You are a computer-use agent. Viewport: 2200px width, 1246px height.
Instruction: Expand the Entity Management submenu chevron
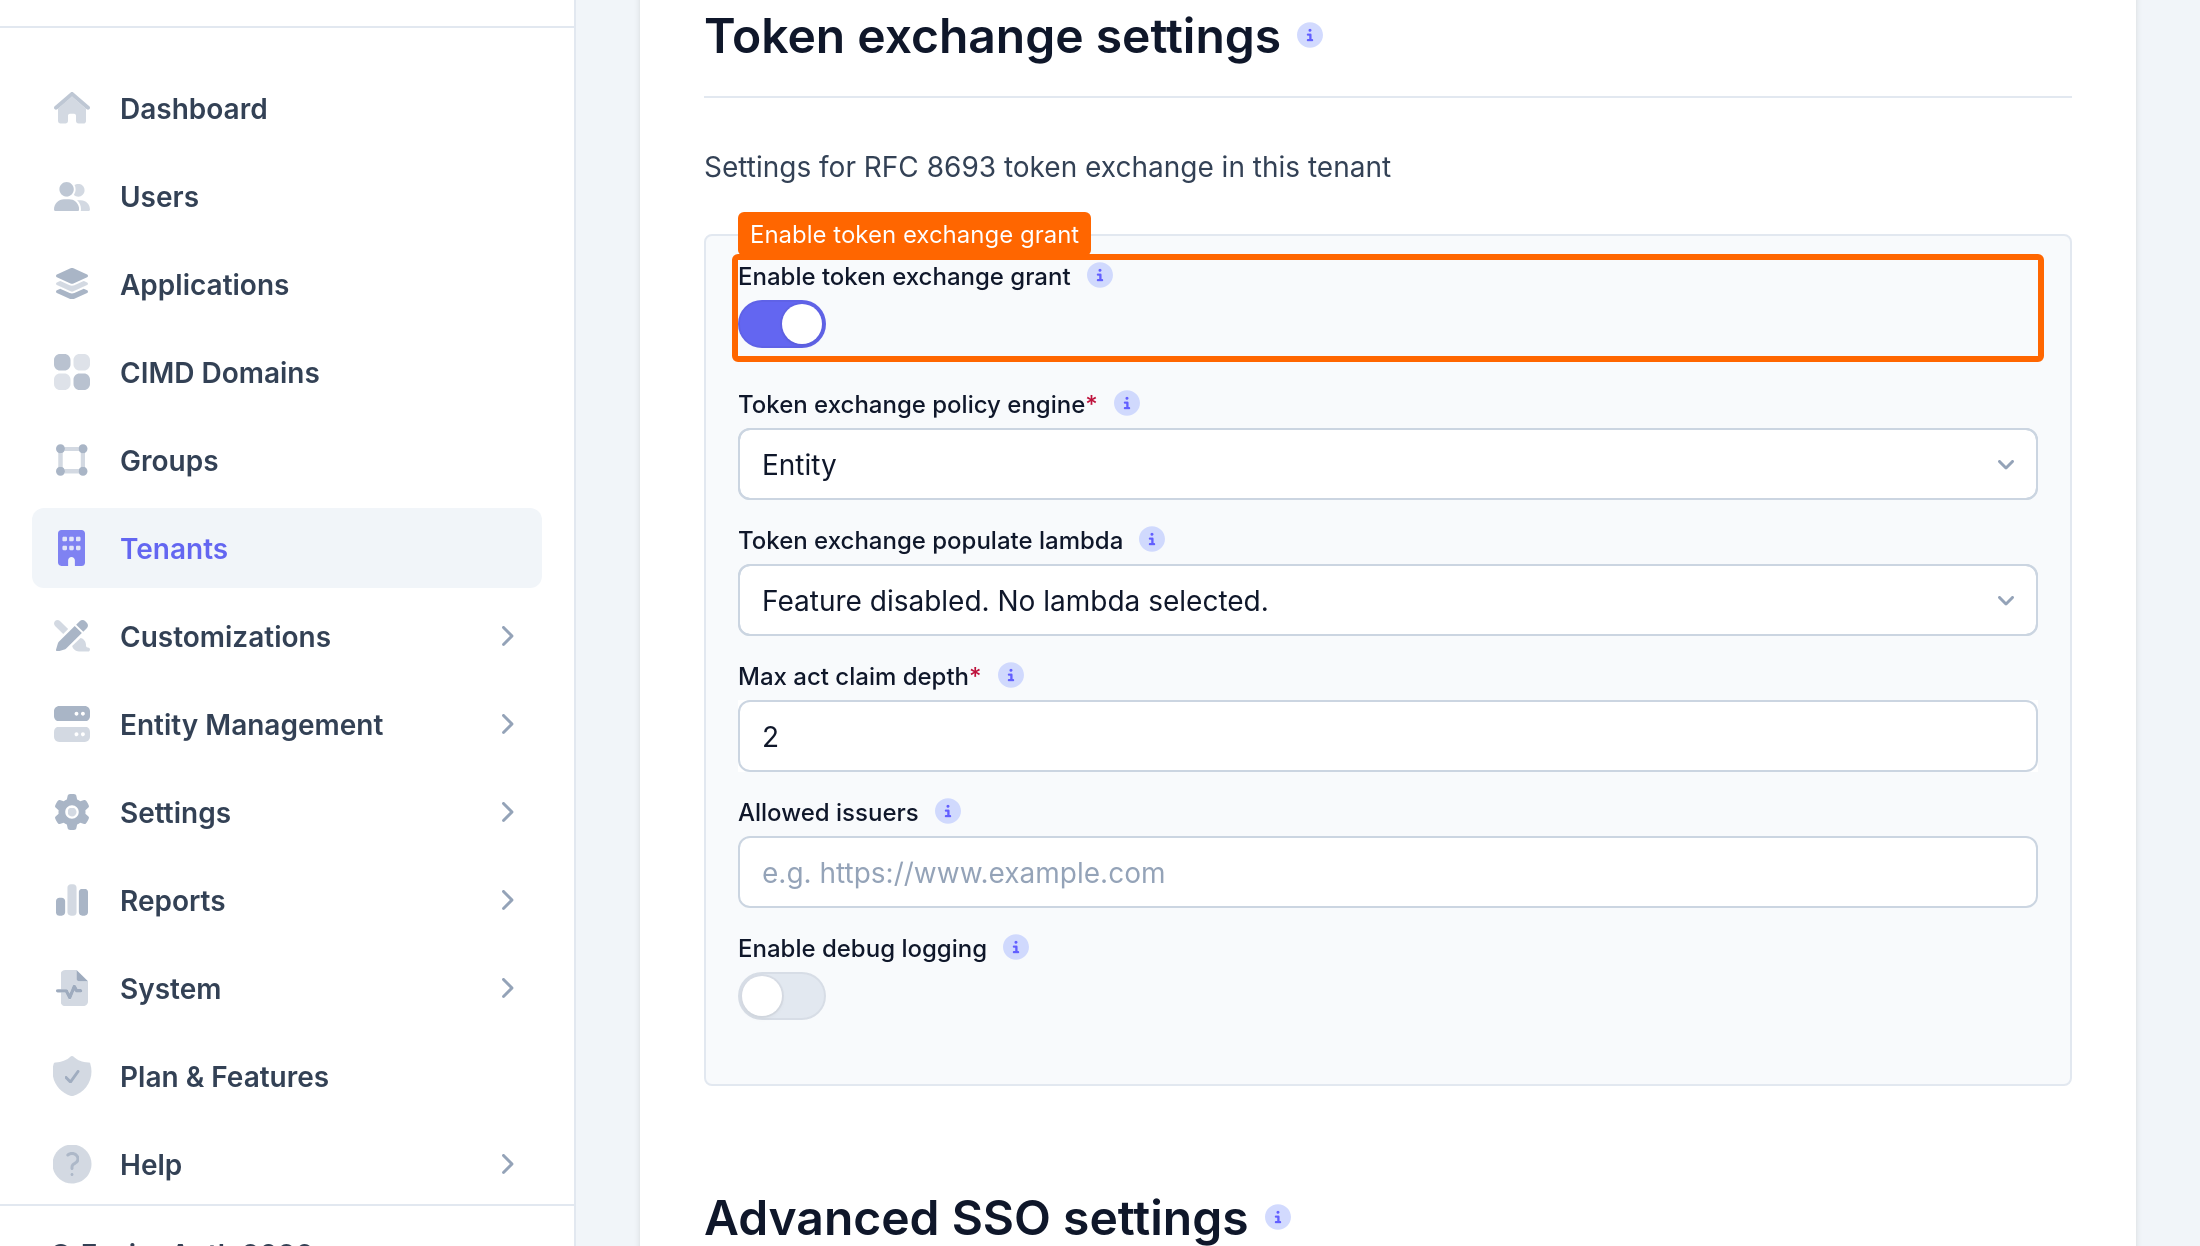(x=508, y=724)
